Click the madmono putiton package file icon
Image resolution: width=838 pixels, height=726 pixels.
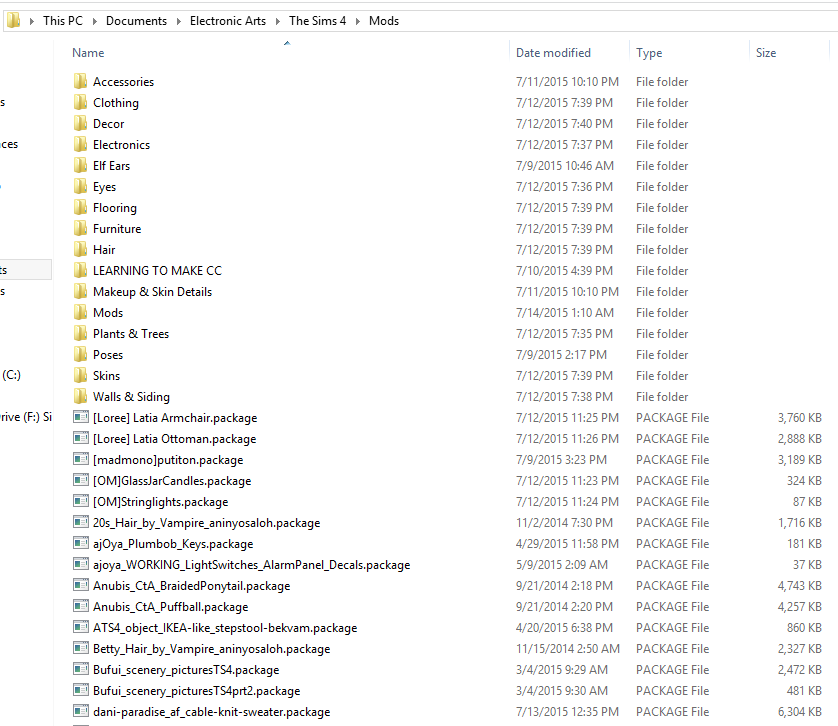click(81, 459)
